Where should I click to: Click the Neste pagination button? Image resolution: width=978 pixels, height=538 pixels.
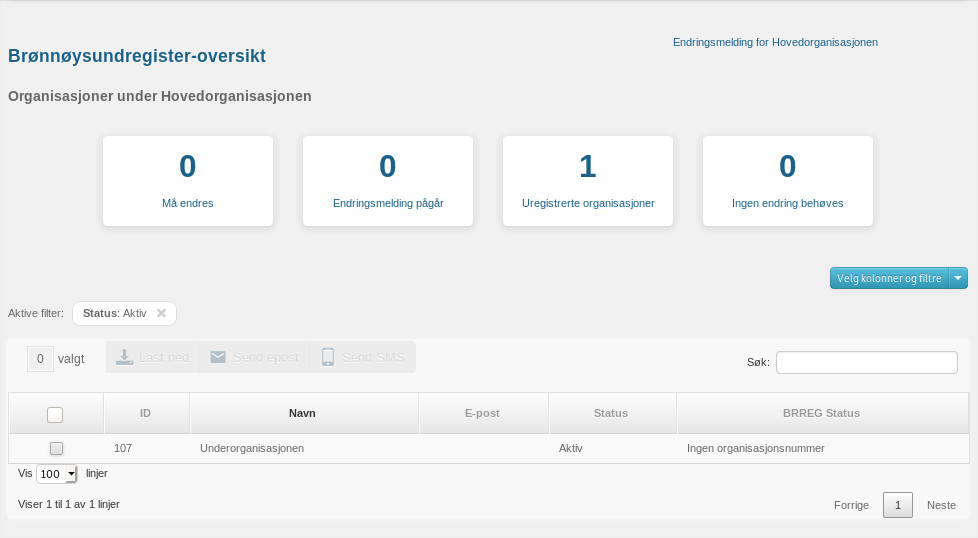point(941,505)
